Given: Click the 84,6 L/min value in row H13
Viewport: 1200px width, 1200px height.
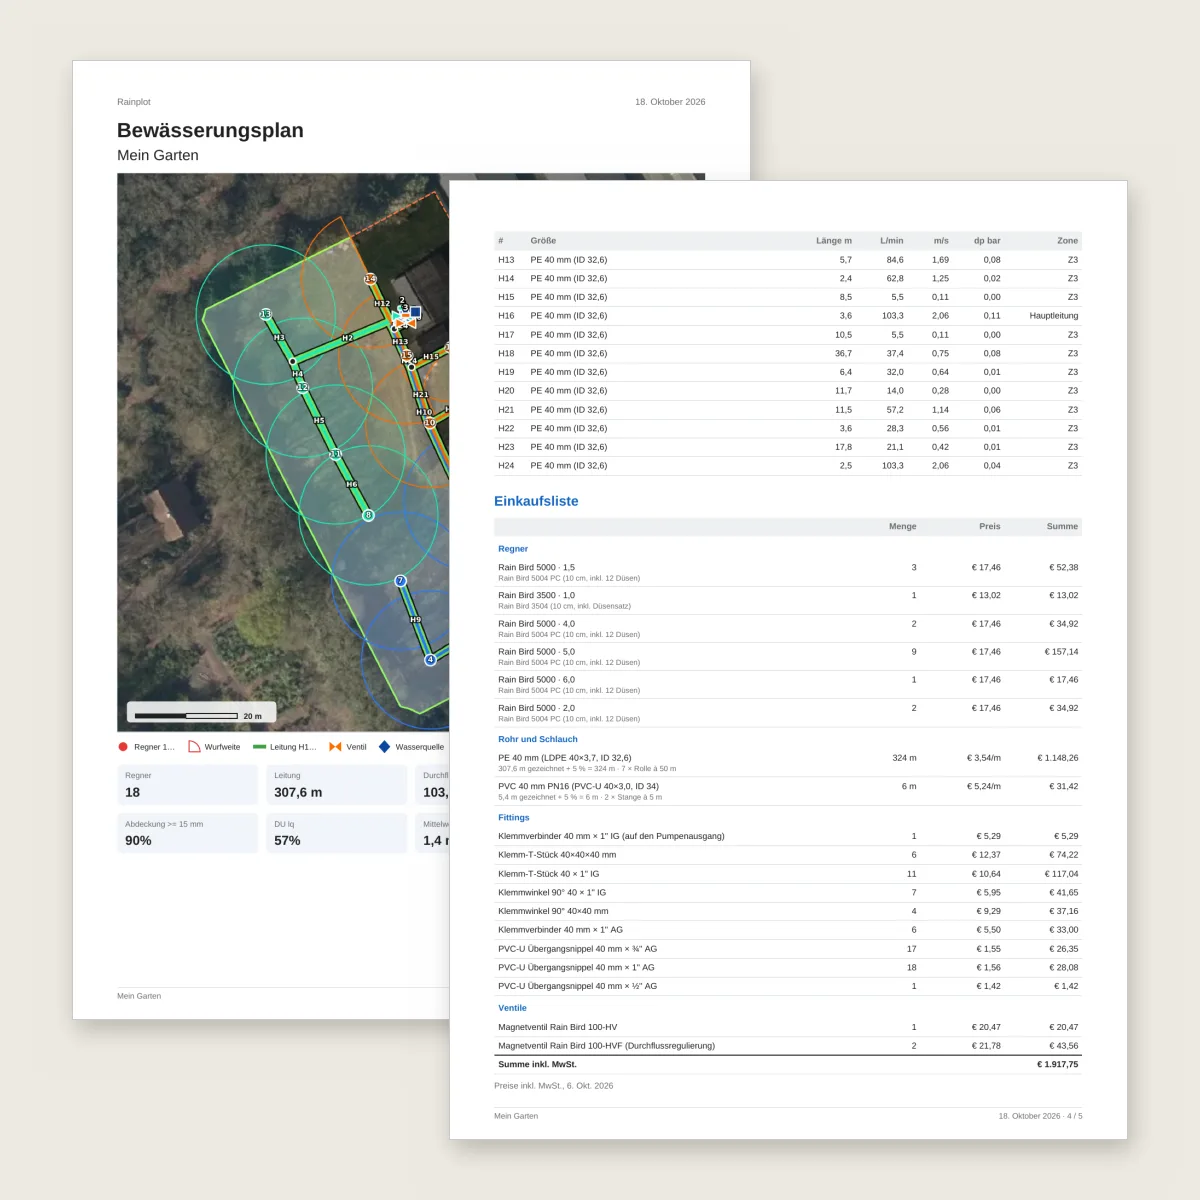Looking at the screenshot, I should point(895,260).
